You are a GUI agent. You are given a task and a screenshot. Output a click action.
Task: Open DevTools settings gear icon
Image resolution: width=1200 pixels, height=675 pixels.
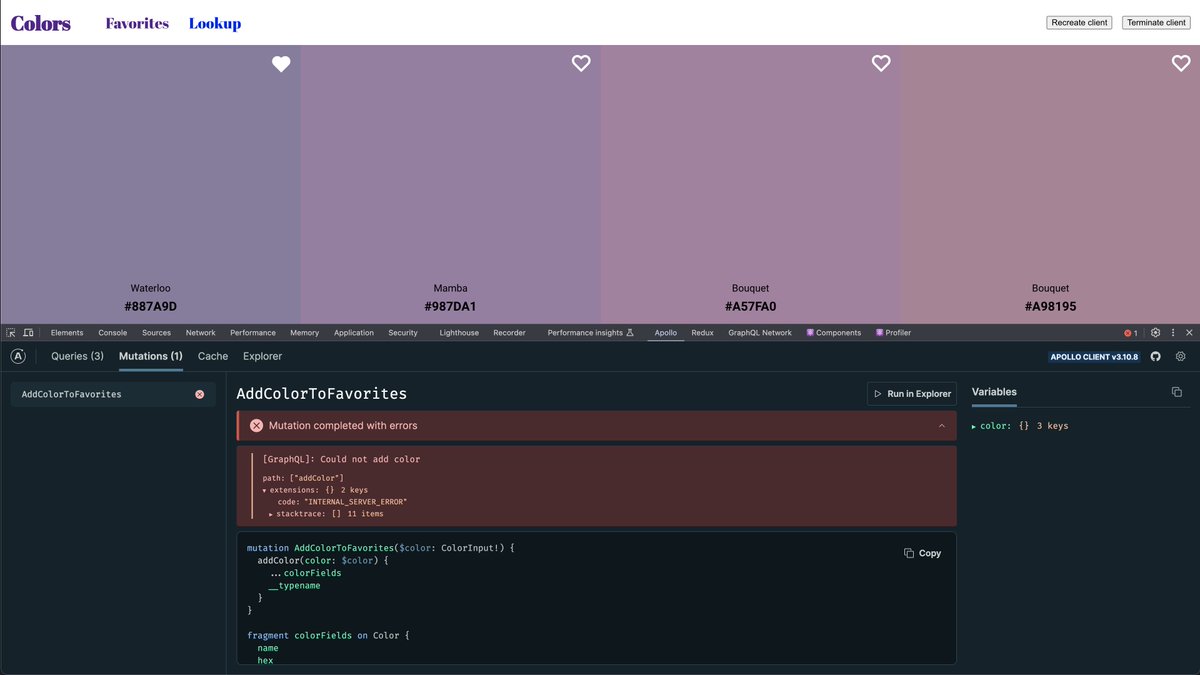tap(1156, 333)
